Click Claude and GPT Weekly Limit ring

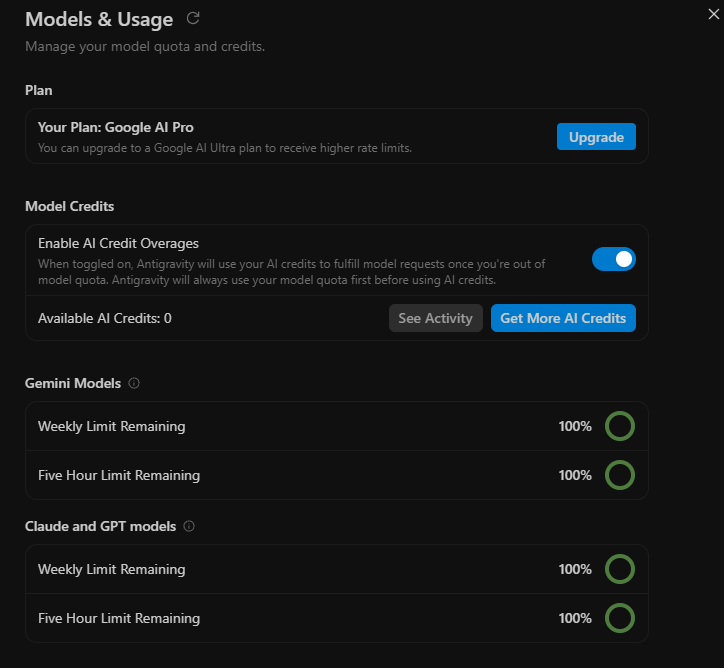tap(620, 569)
